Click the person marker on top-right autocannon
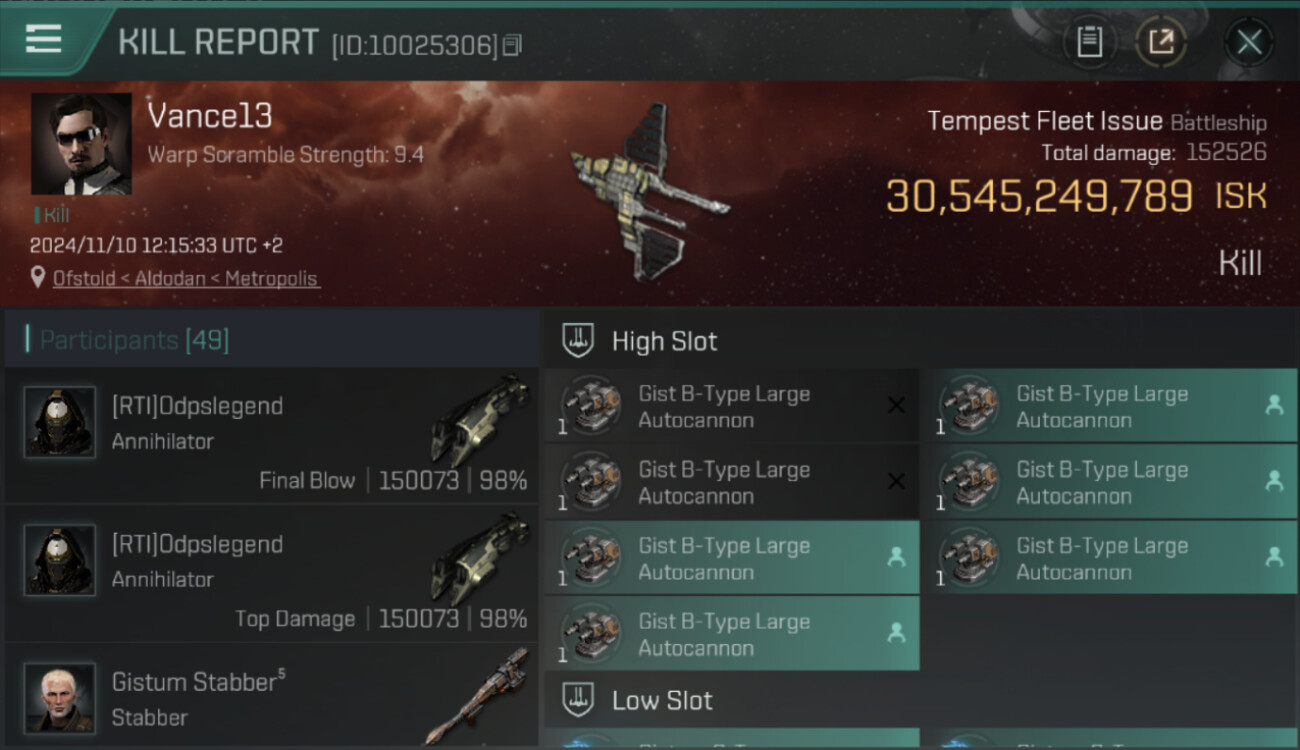The image size is (1300, 750). tap(1274, 405)
